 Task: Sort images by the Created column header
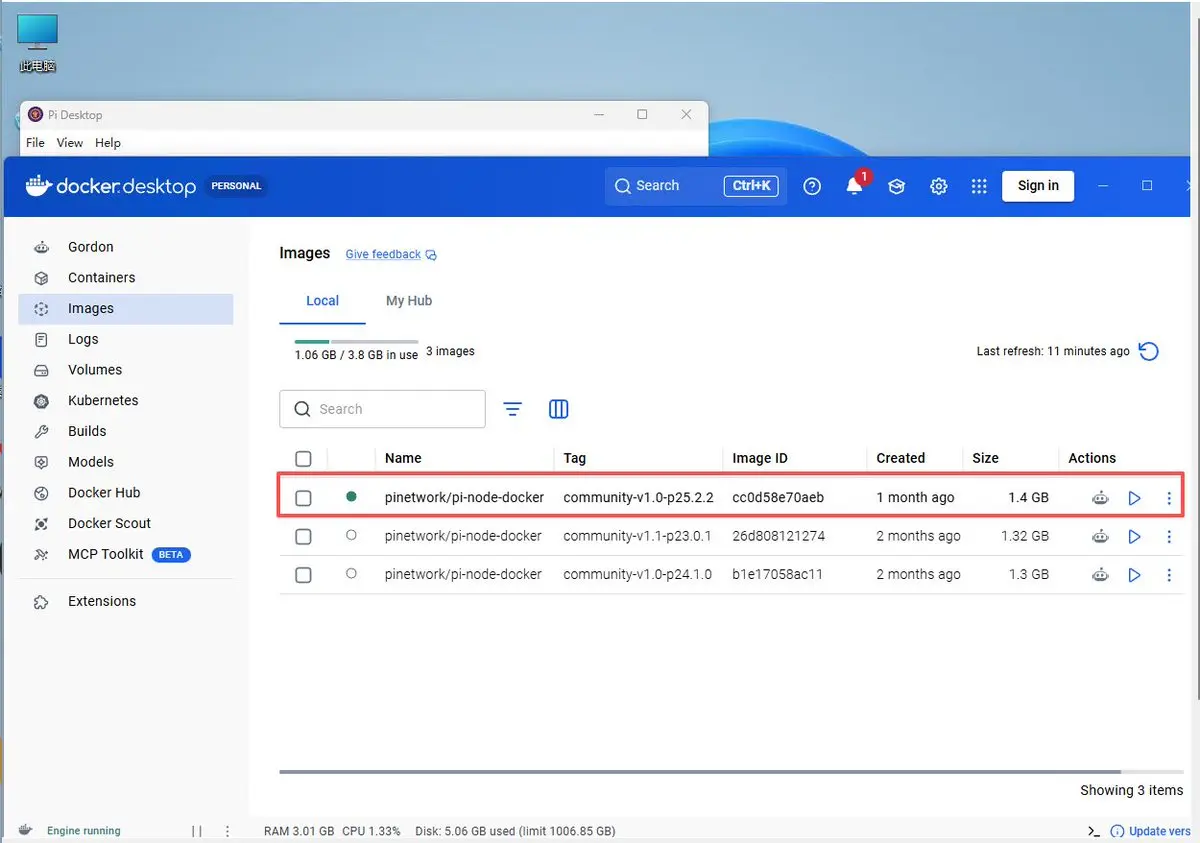(900, 458)
